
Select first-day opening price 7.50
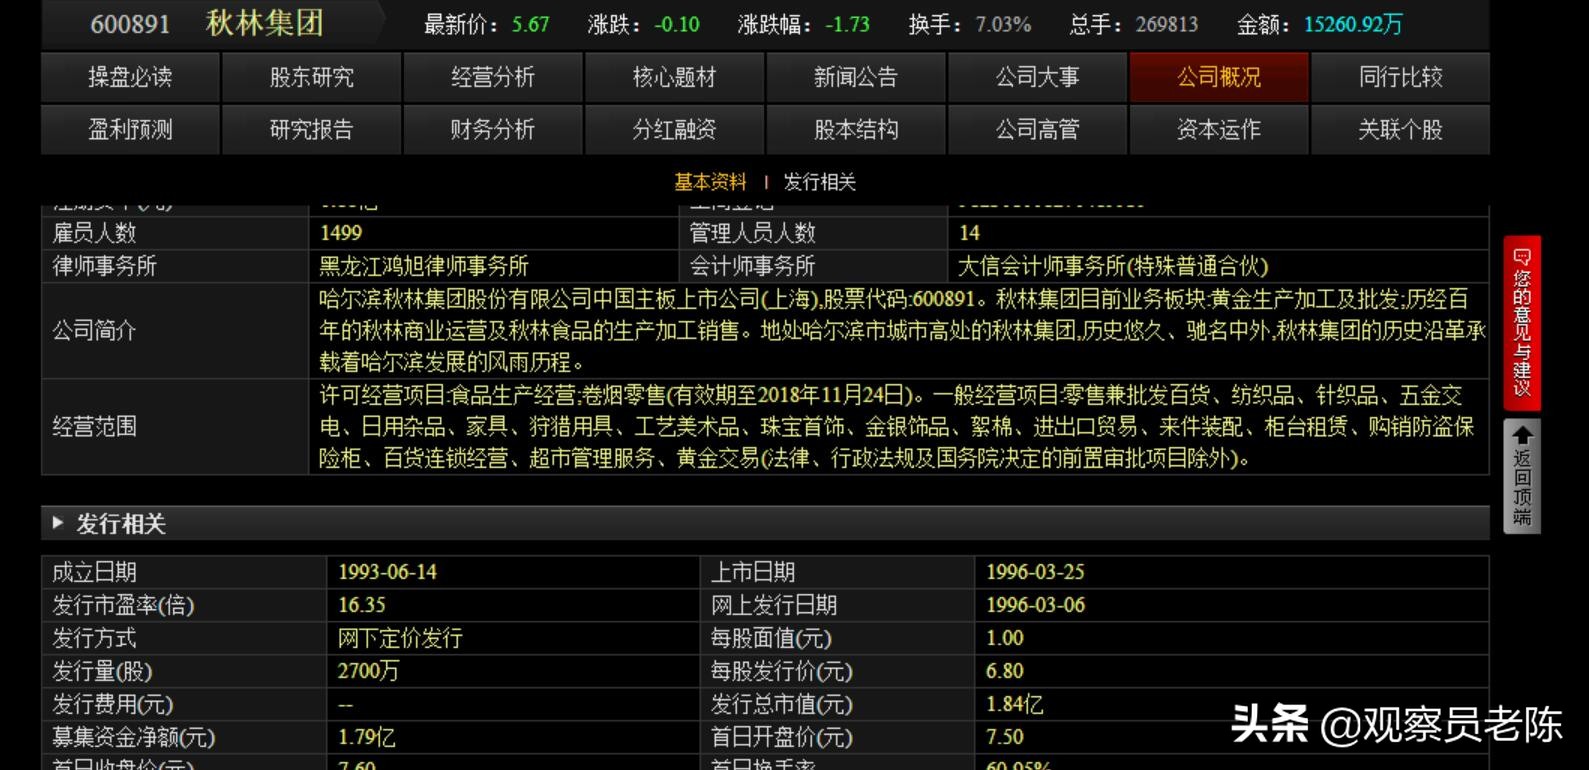pos(1004,737)
